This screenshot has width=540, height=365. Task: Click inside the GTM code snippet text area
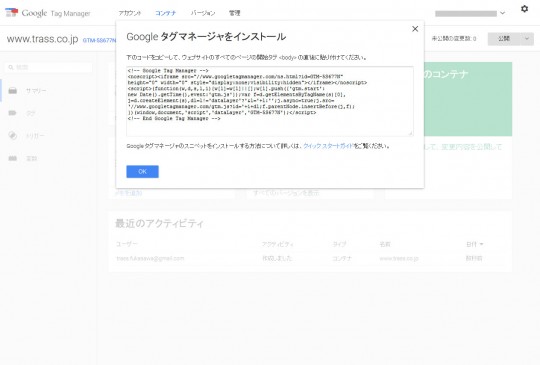(x=270, y=101)
